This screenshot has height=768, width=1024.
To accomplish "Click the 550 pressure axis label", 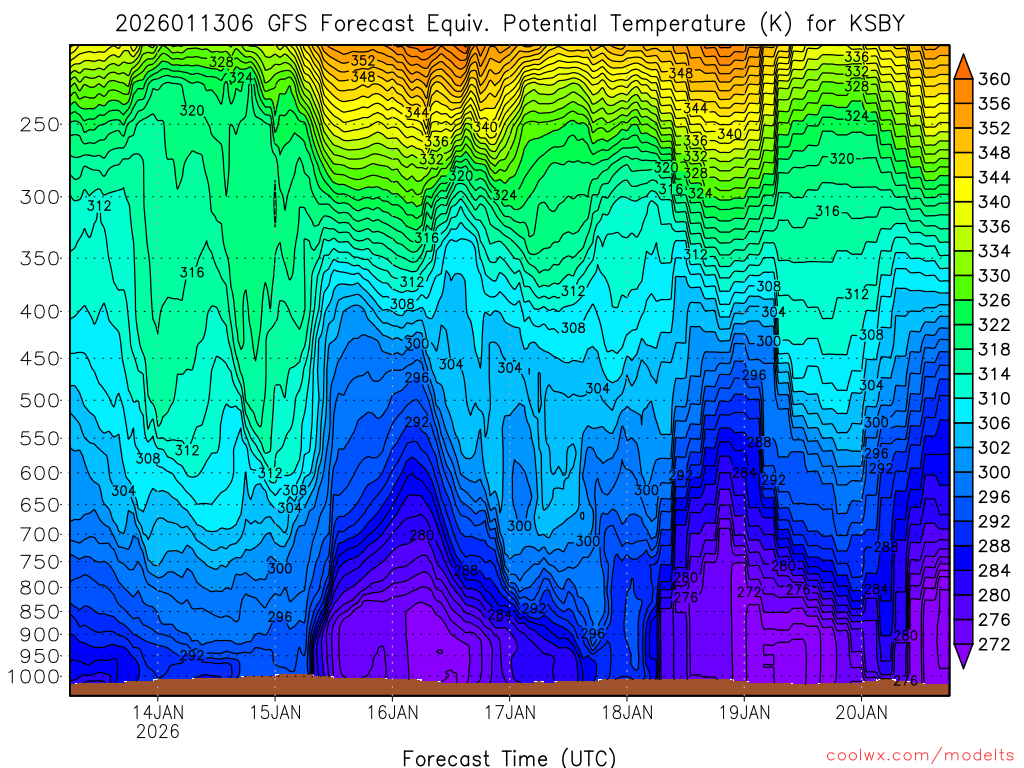I will coord(40,438).
